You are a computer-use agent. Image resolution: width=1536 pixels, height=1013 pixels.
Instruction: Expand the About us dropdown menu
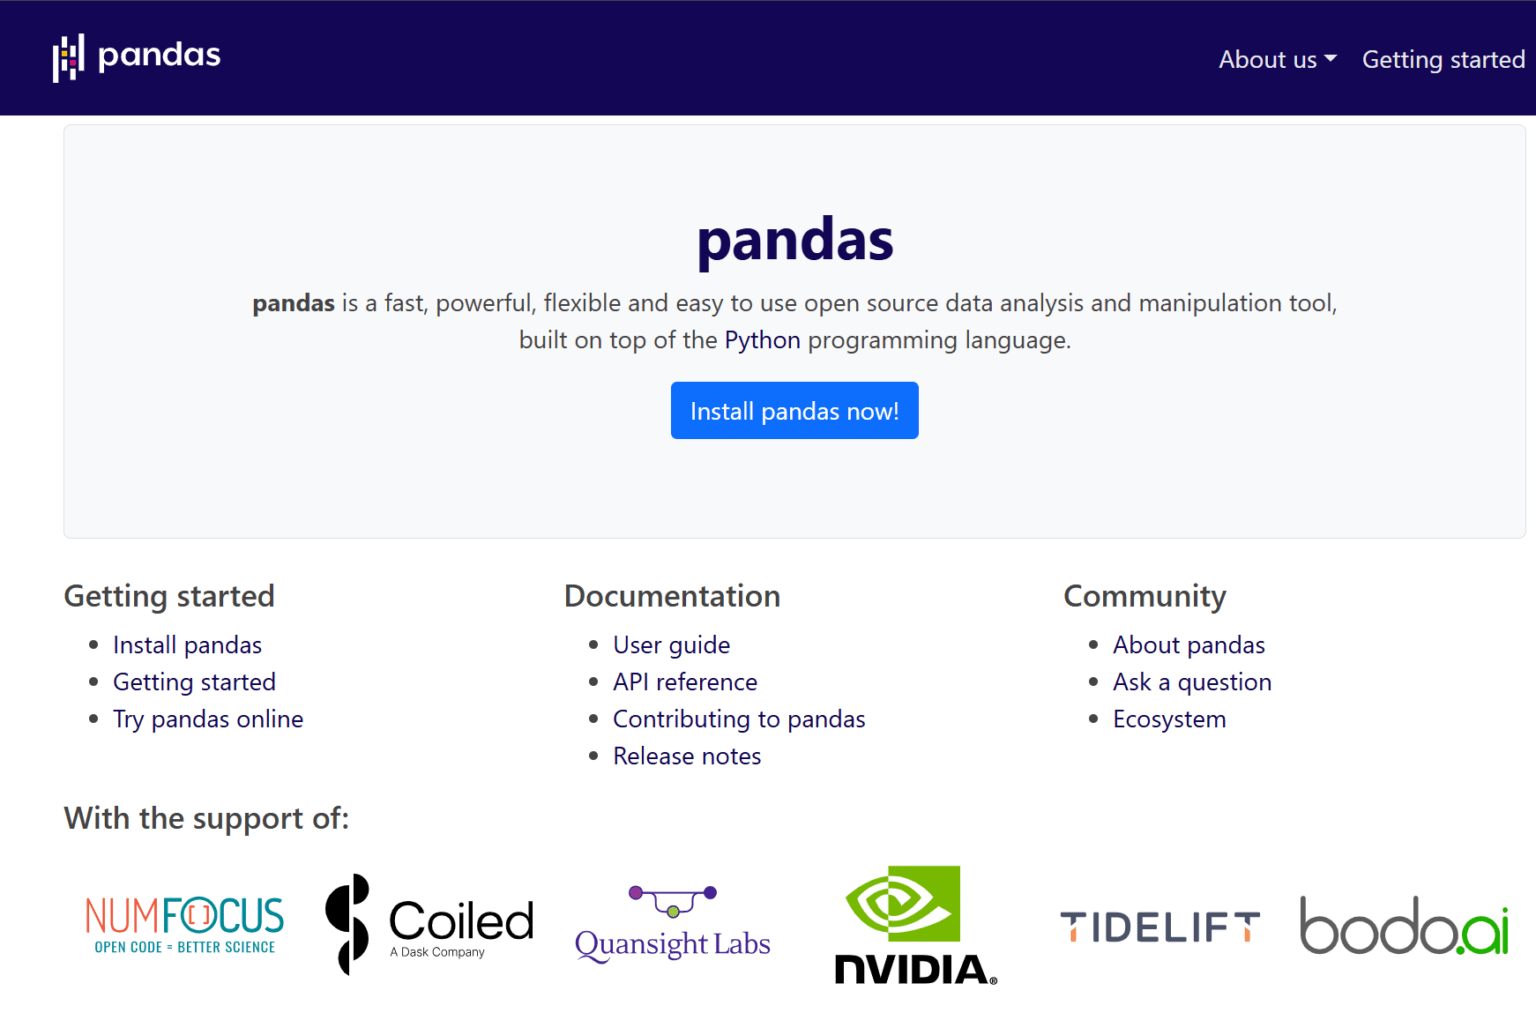point(1277,60)
